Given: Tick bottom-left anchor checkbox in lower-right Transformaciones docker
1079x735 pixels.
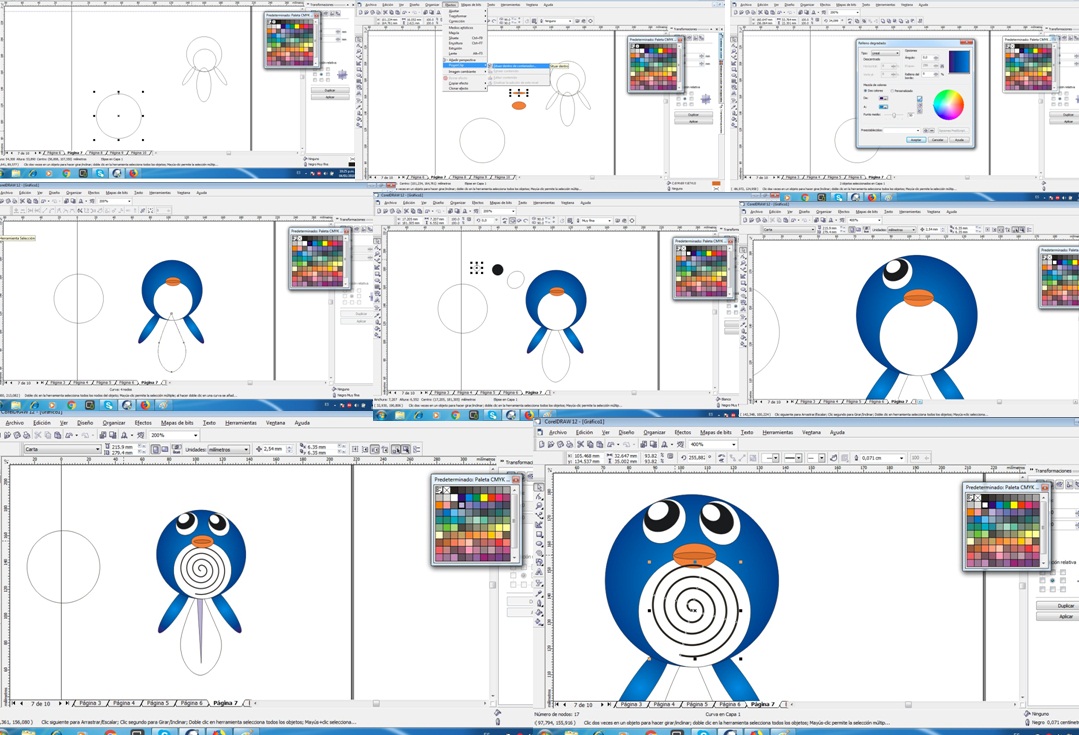Looking at the screenshot, I should click(x=1043, y=589).
